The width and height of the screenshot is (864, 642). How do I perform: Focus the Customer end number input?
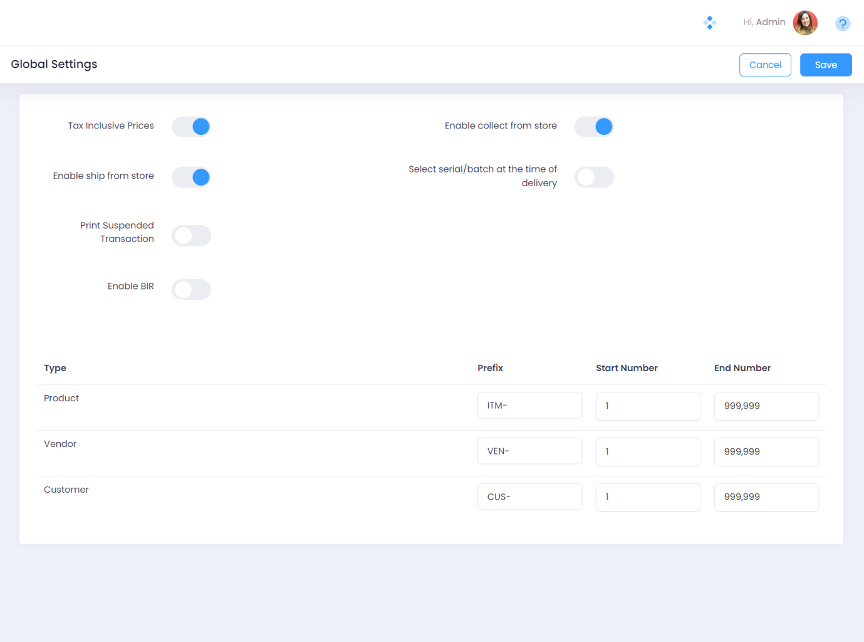tap(766, 498)
